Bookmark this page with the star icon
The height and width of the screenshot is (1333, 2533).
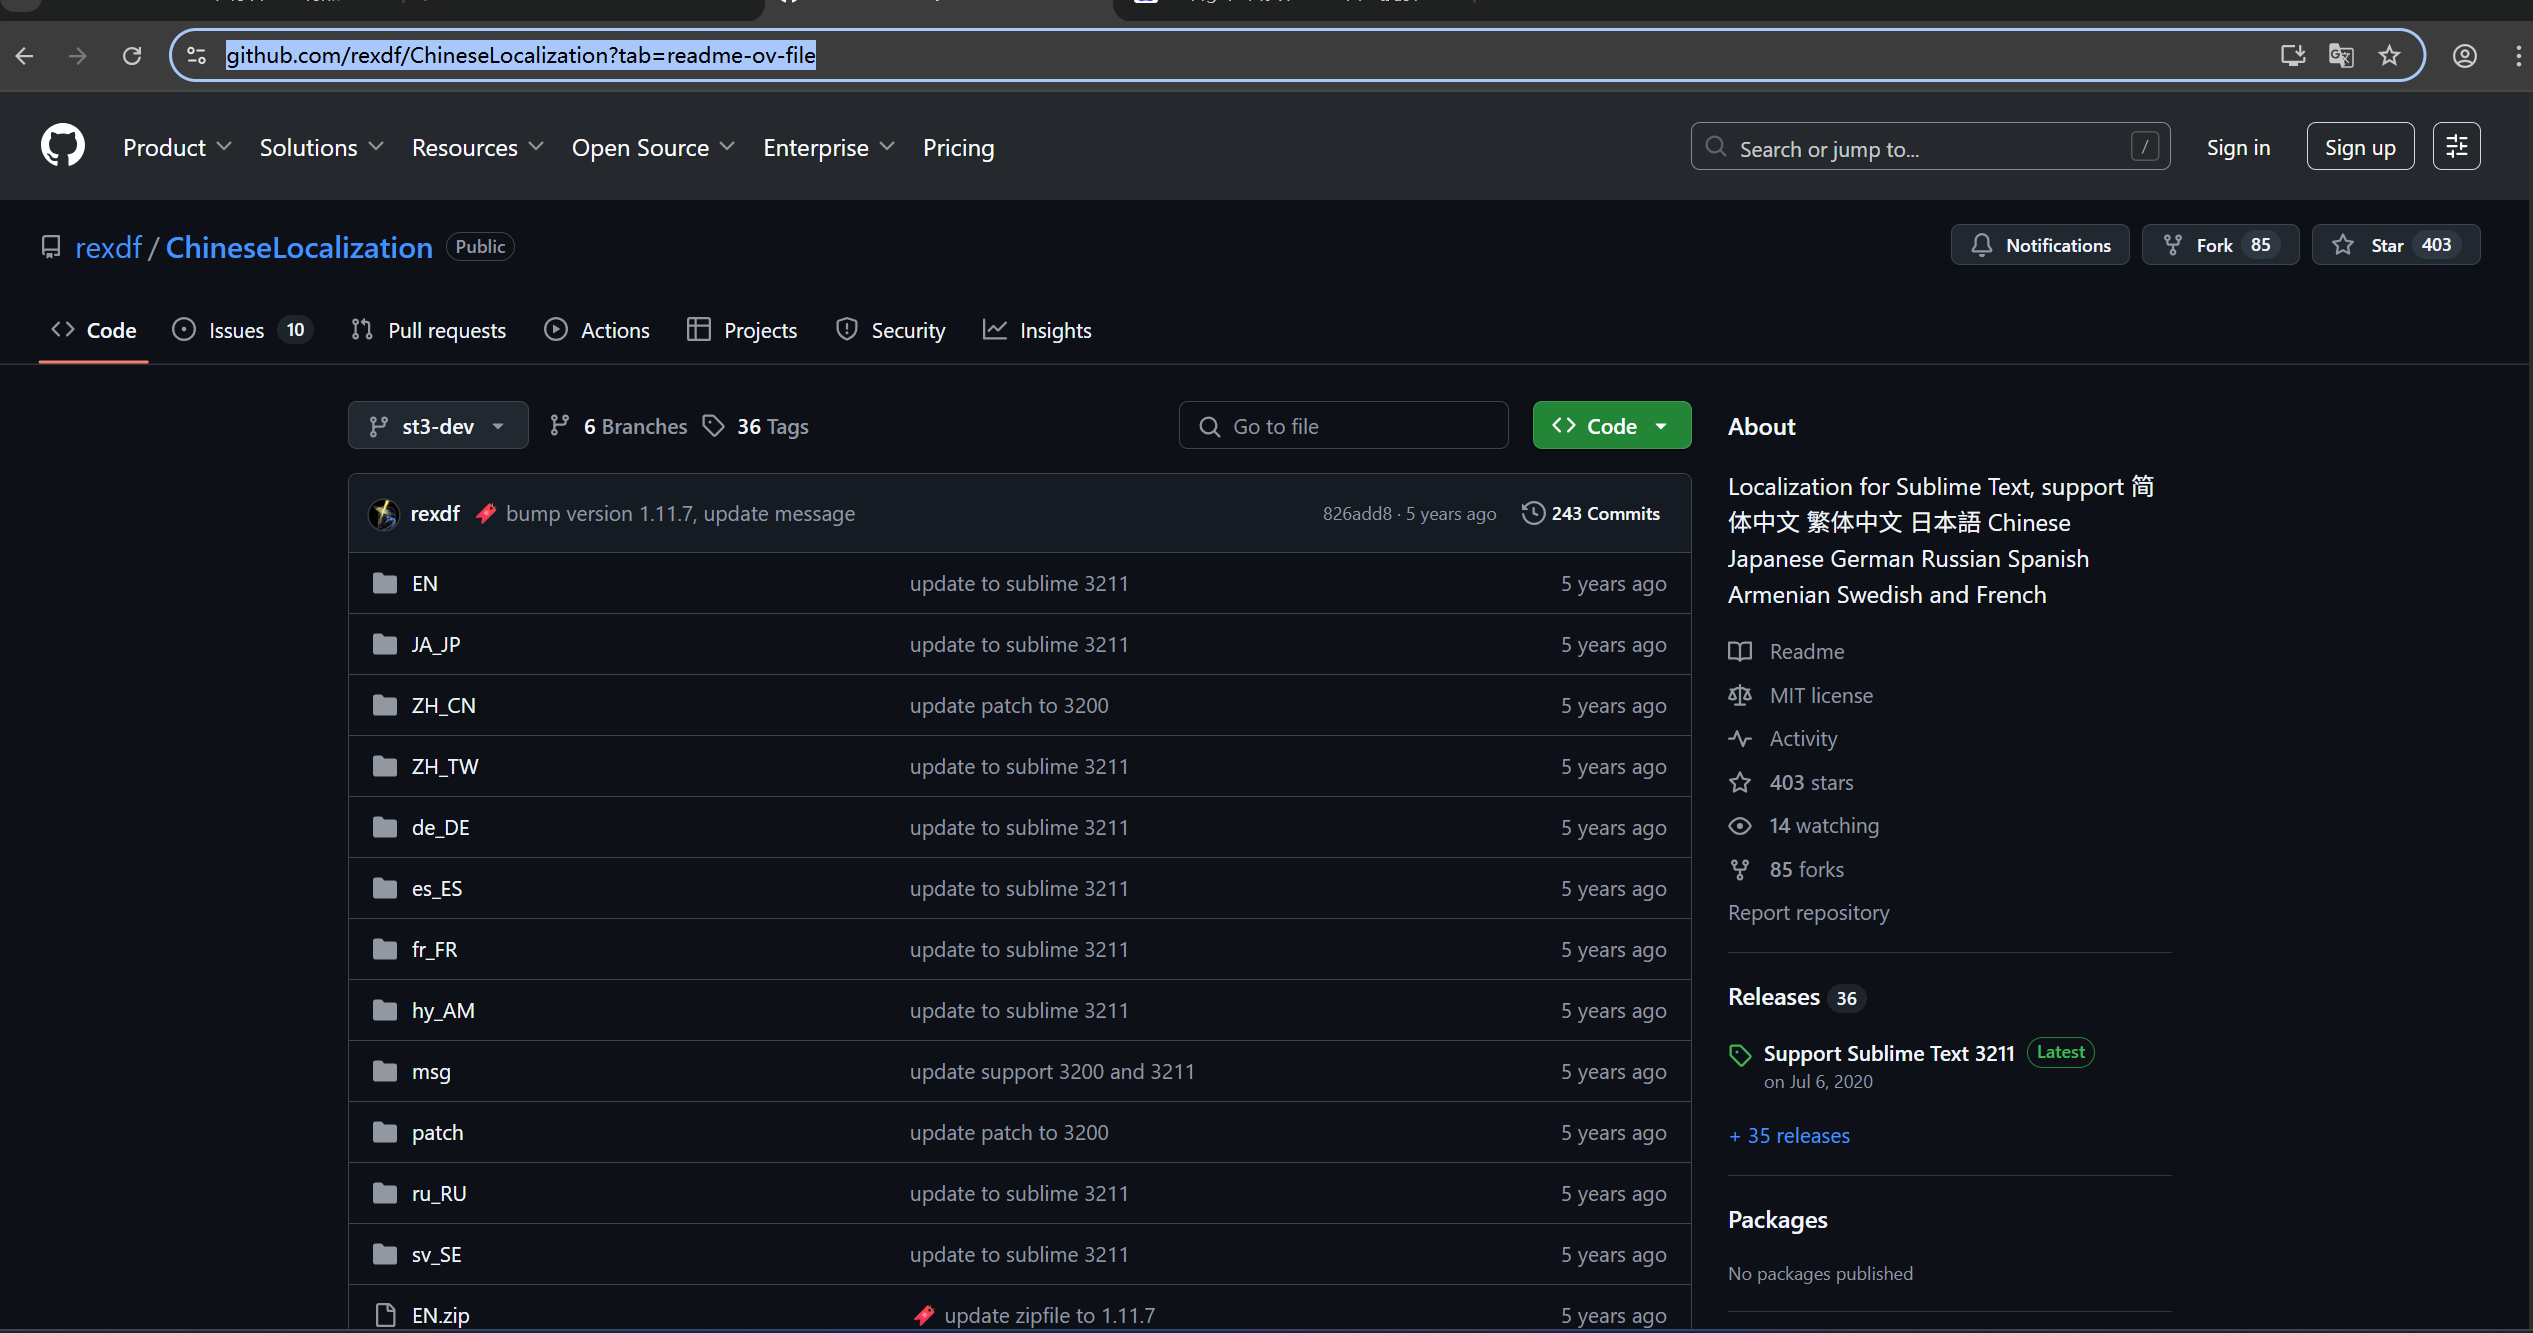pyautogui.click(x=2389, y=56)
